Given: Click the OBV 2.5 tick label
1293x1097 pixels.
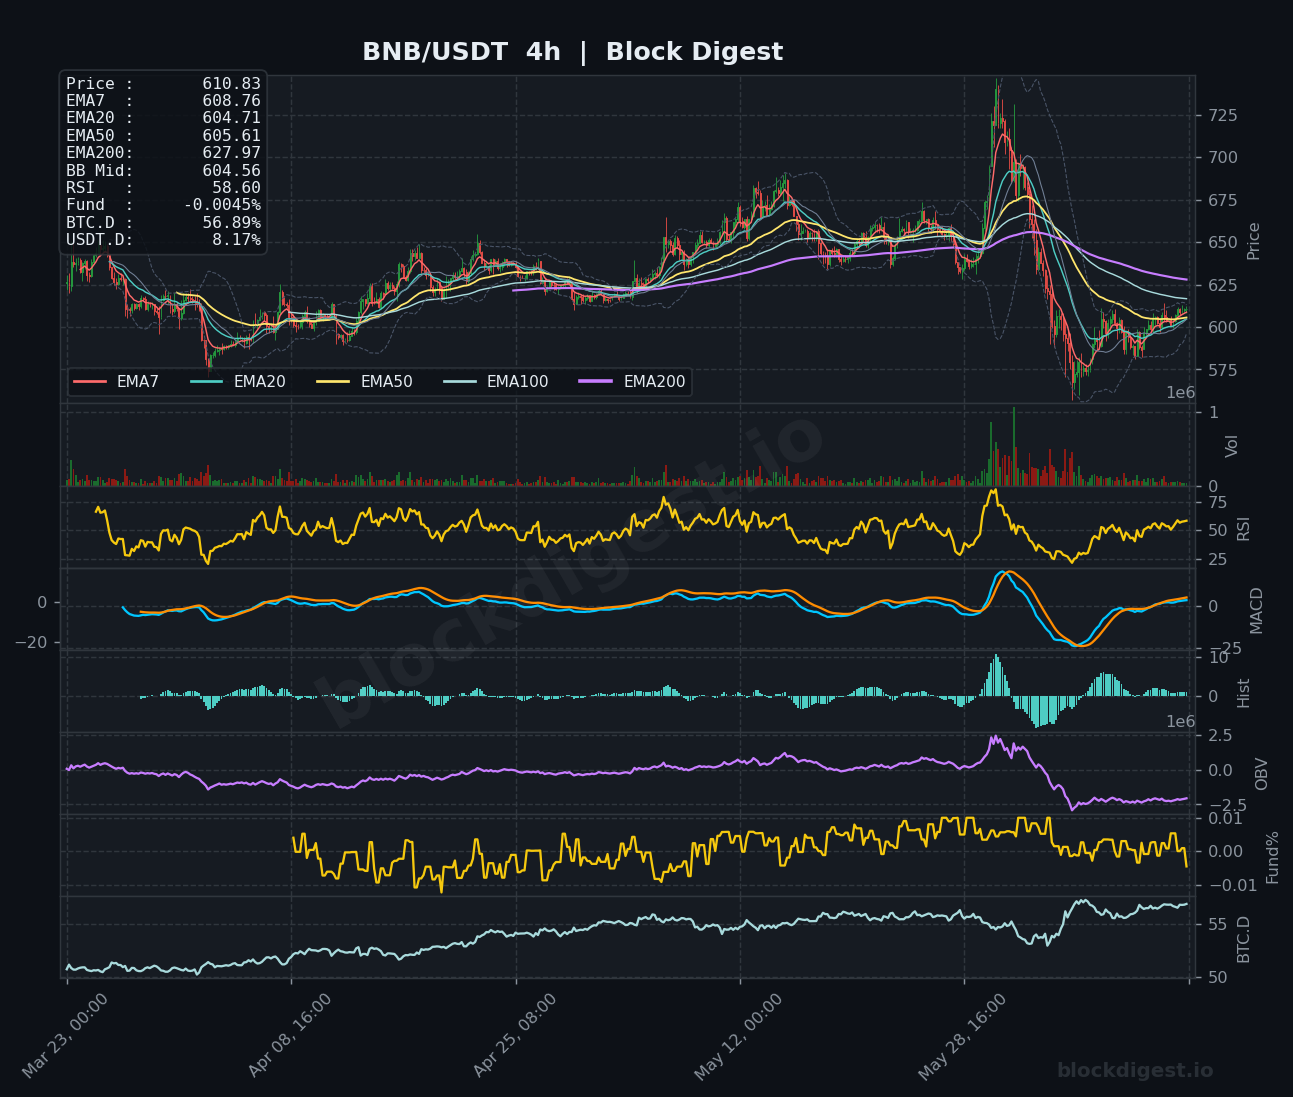Looking at the screenshot, I should [1220, 736].
